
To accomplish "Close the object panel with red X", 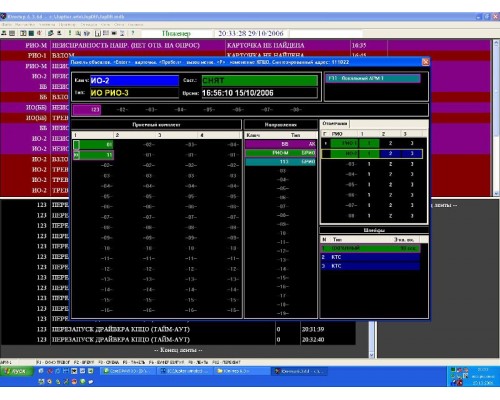I will [426, 62].
